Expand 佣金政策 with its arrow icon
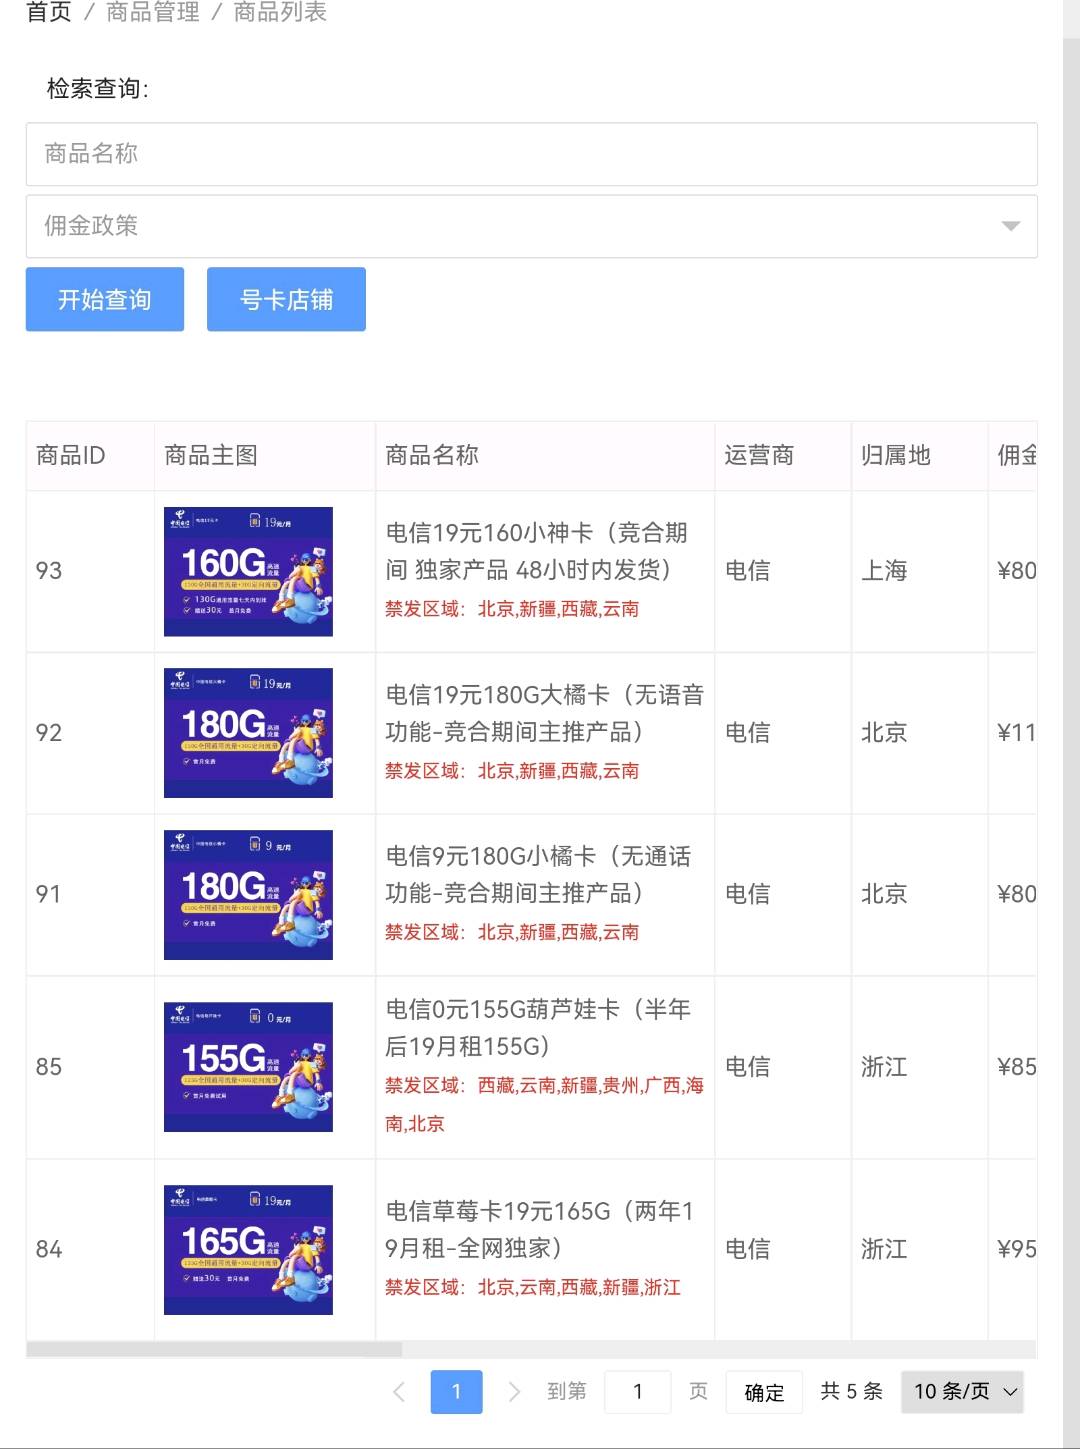Screen dimensions: 1080x1449 click(1010, 226)
